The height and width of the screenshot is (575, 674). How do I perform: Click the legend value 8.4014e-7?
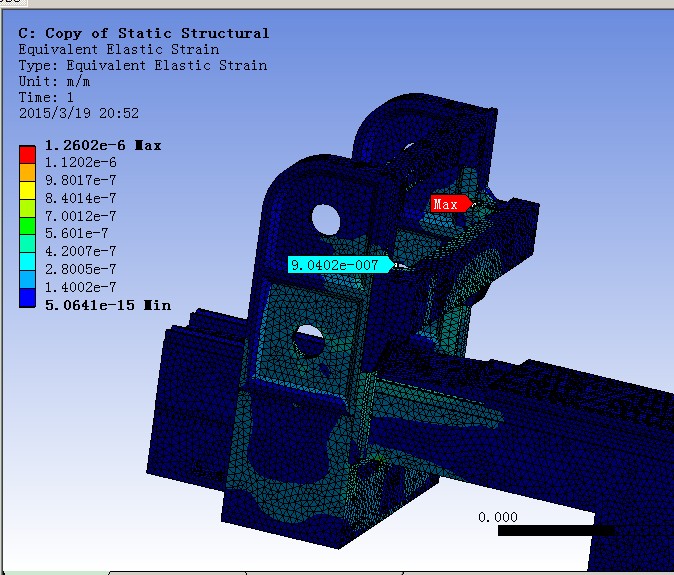pos(81,198)
